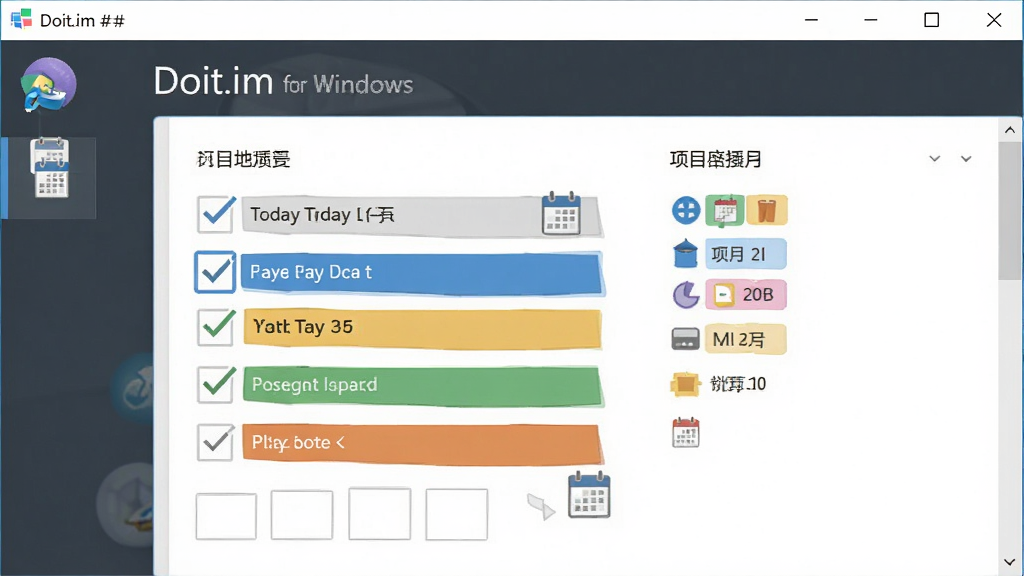This screenshot has height=576, width=1024.
Task: Click the yellow note icon in 20B tag
Action: pos(723,295)
